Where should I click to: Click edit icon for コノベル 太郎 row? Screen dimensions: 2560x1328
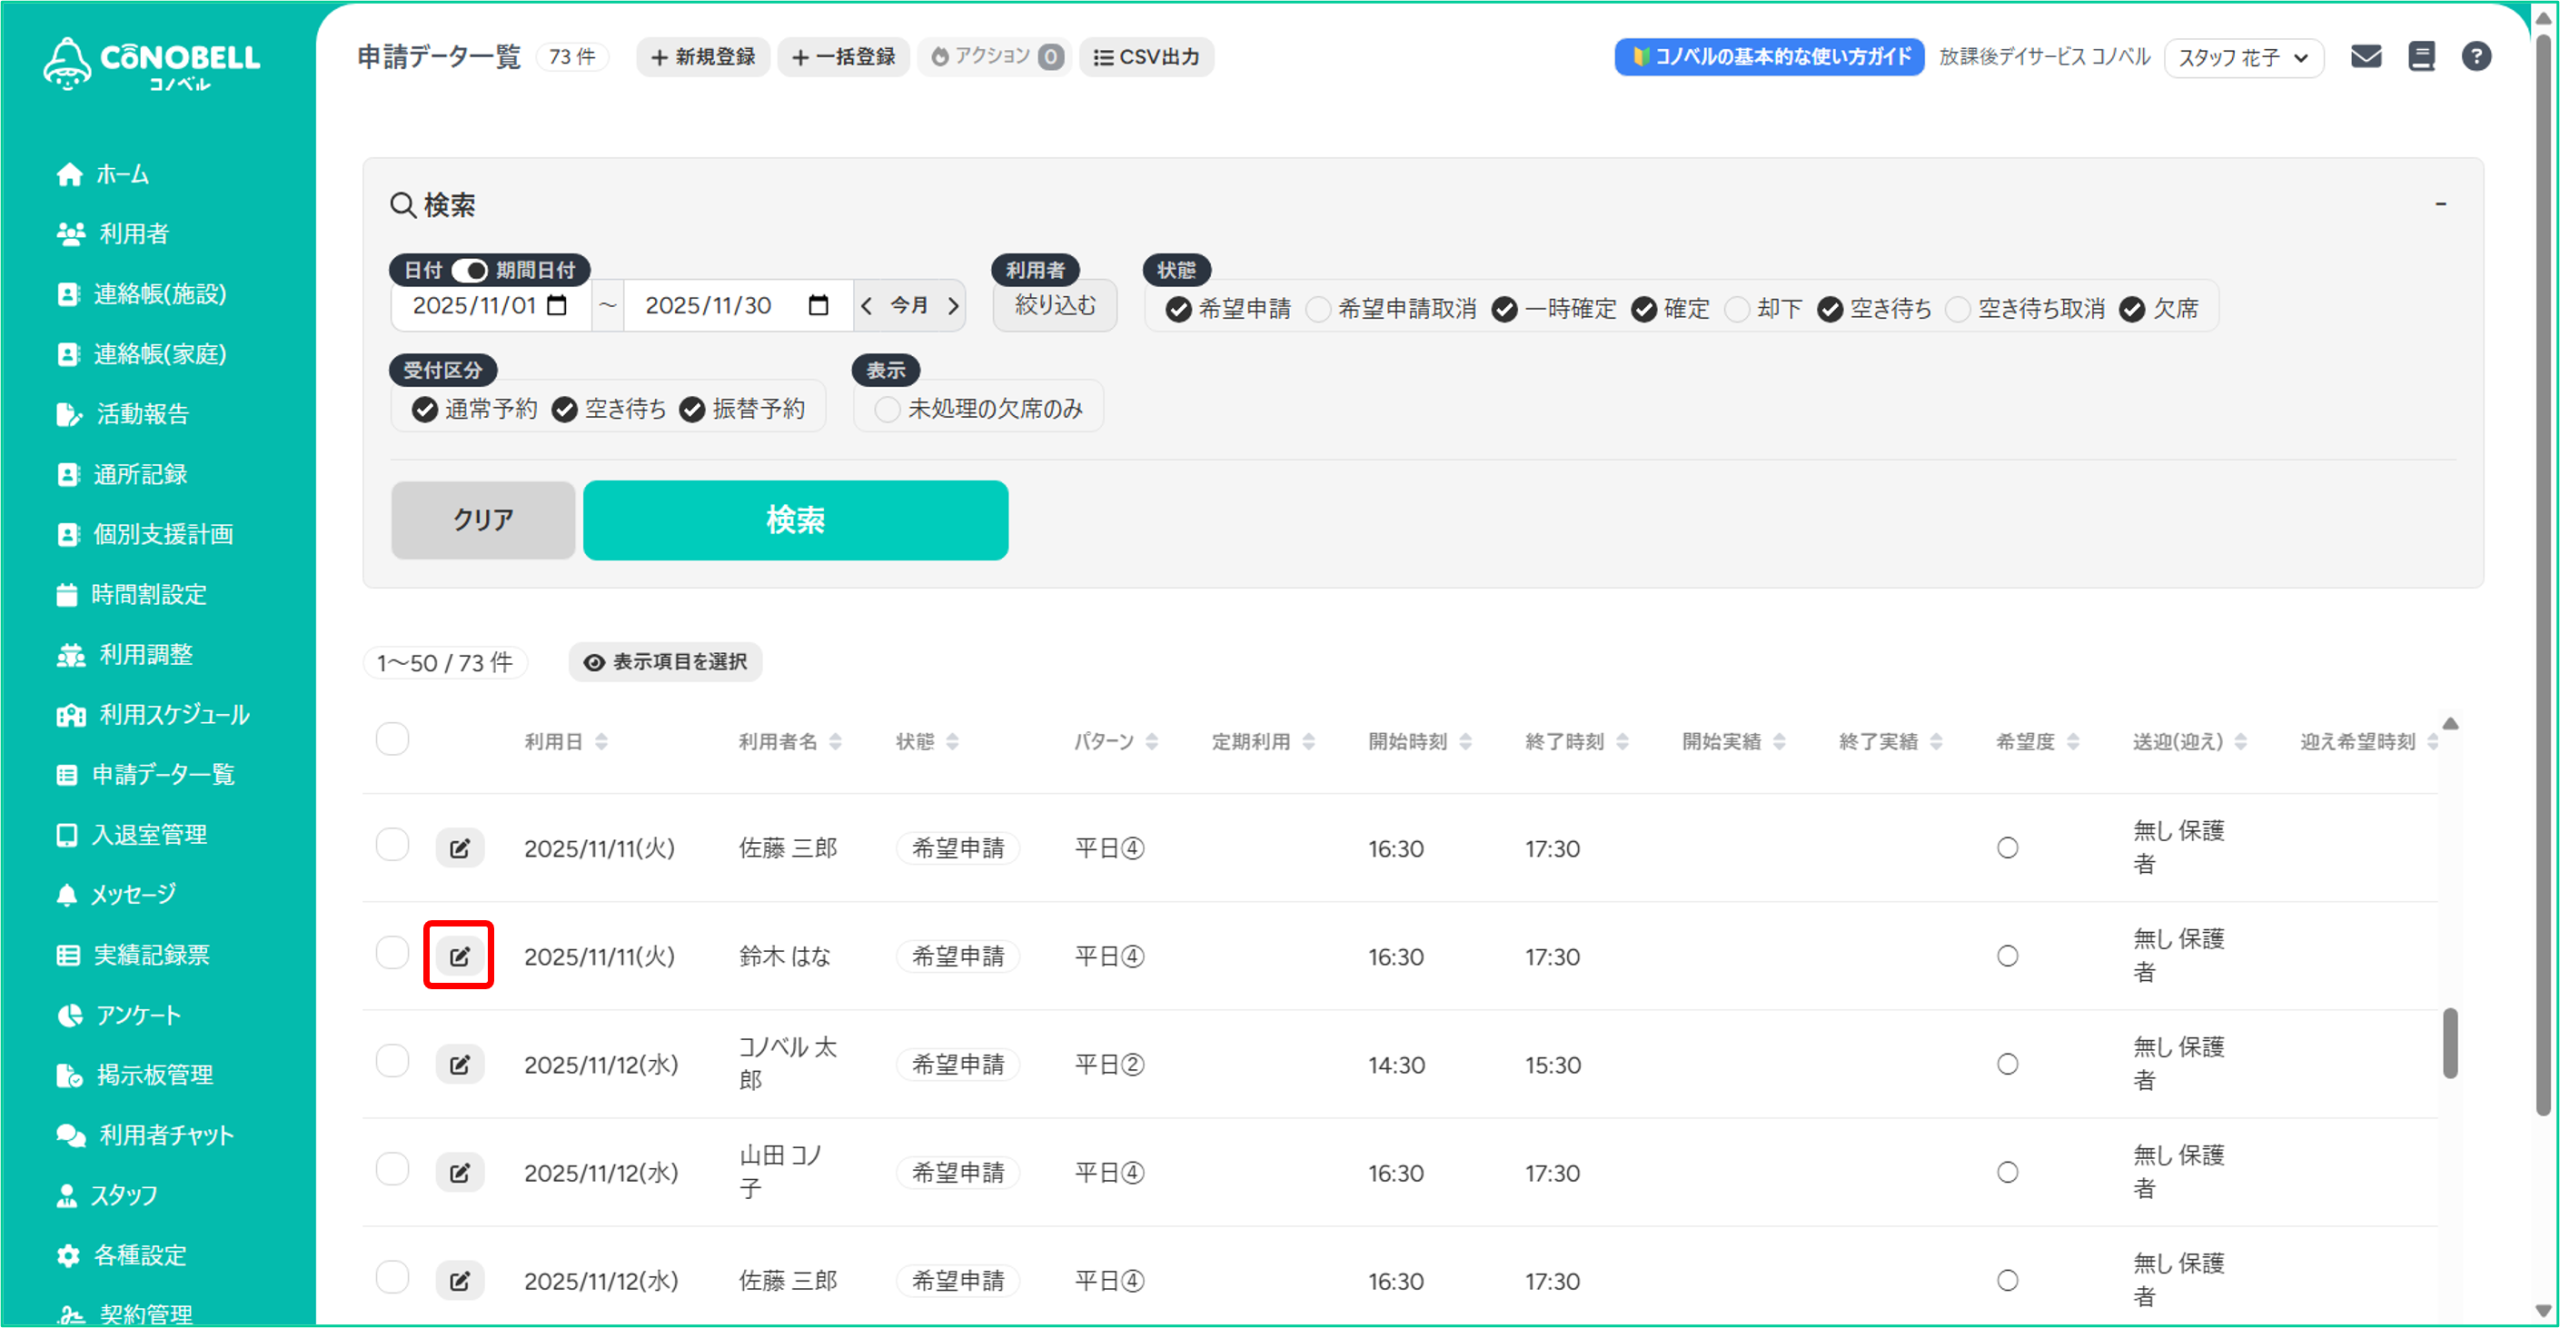coord(459,1064)
